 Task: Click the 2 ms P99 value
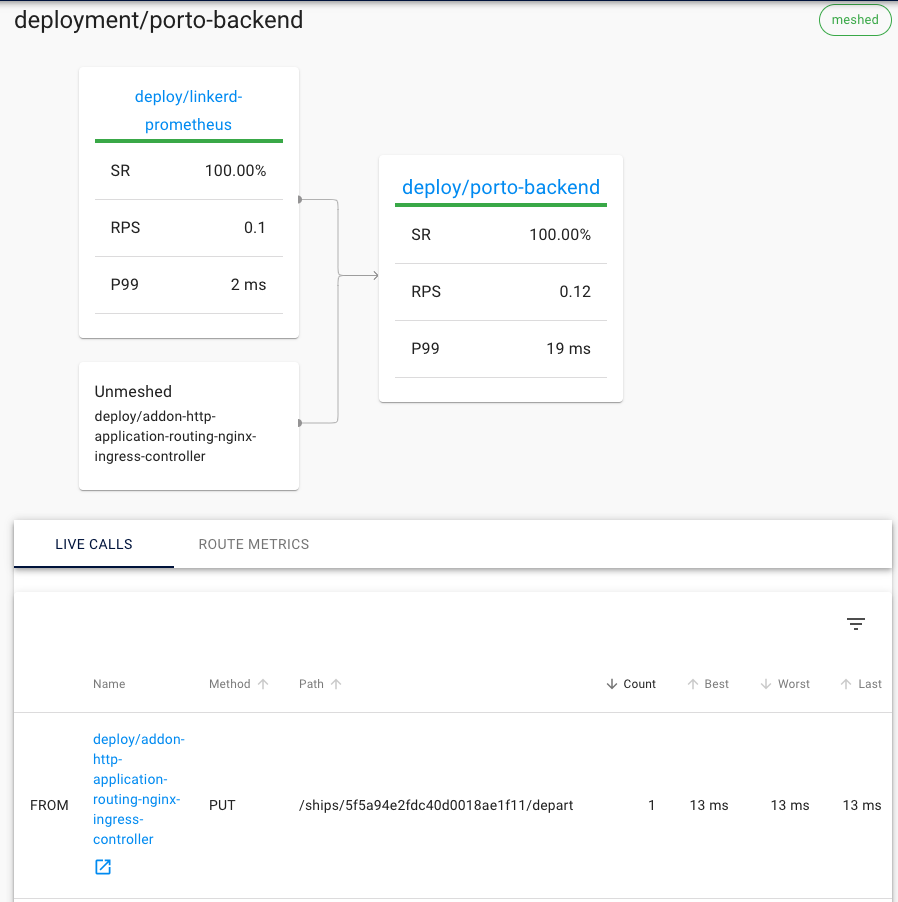(249, 285)
